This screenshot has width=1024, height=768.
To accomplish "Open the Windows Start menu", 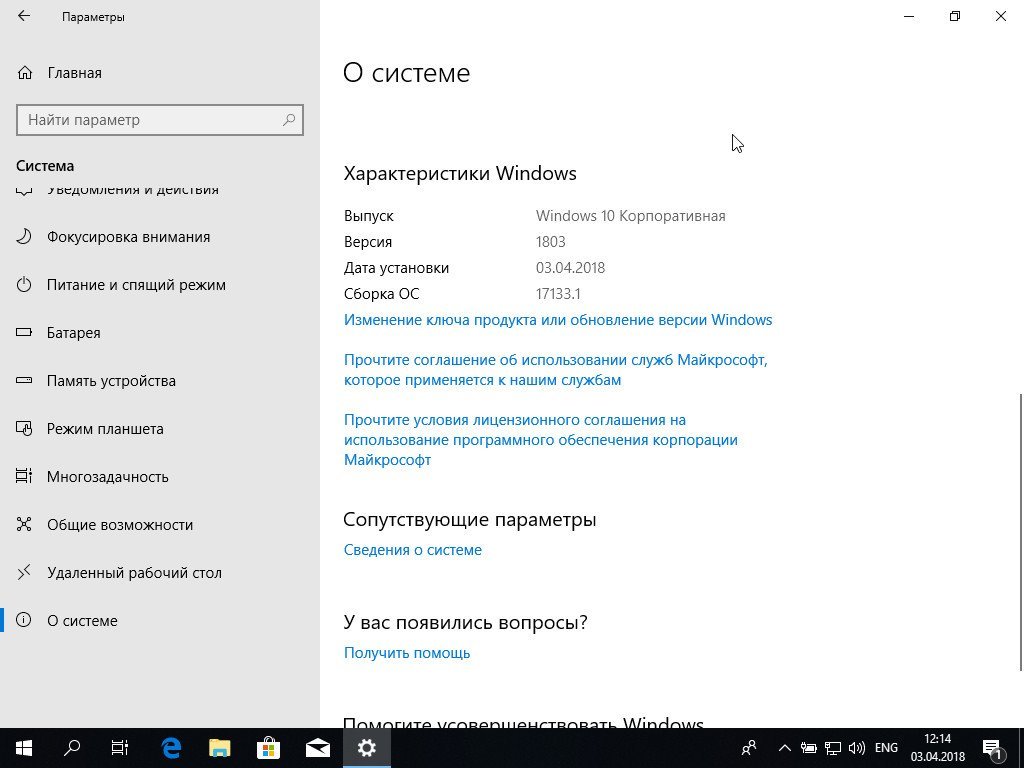I will [x=24, y=748].
